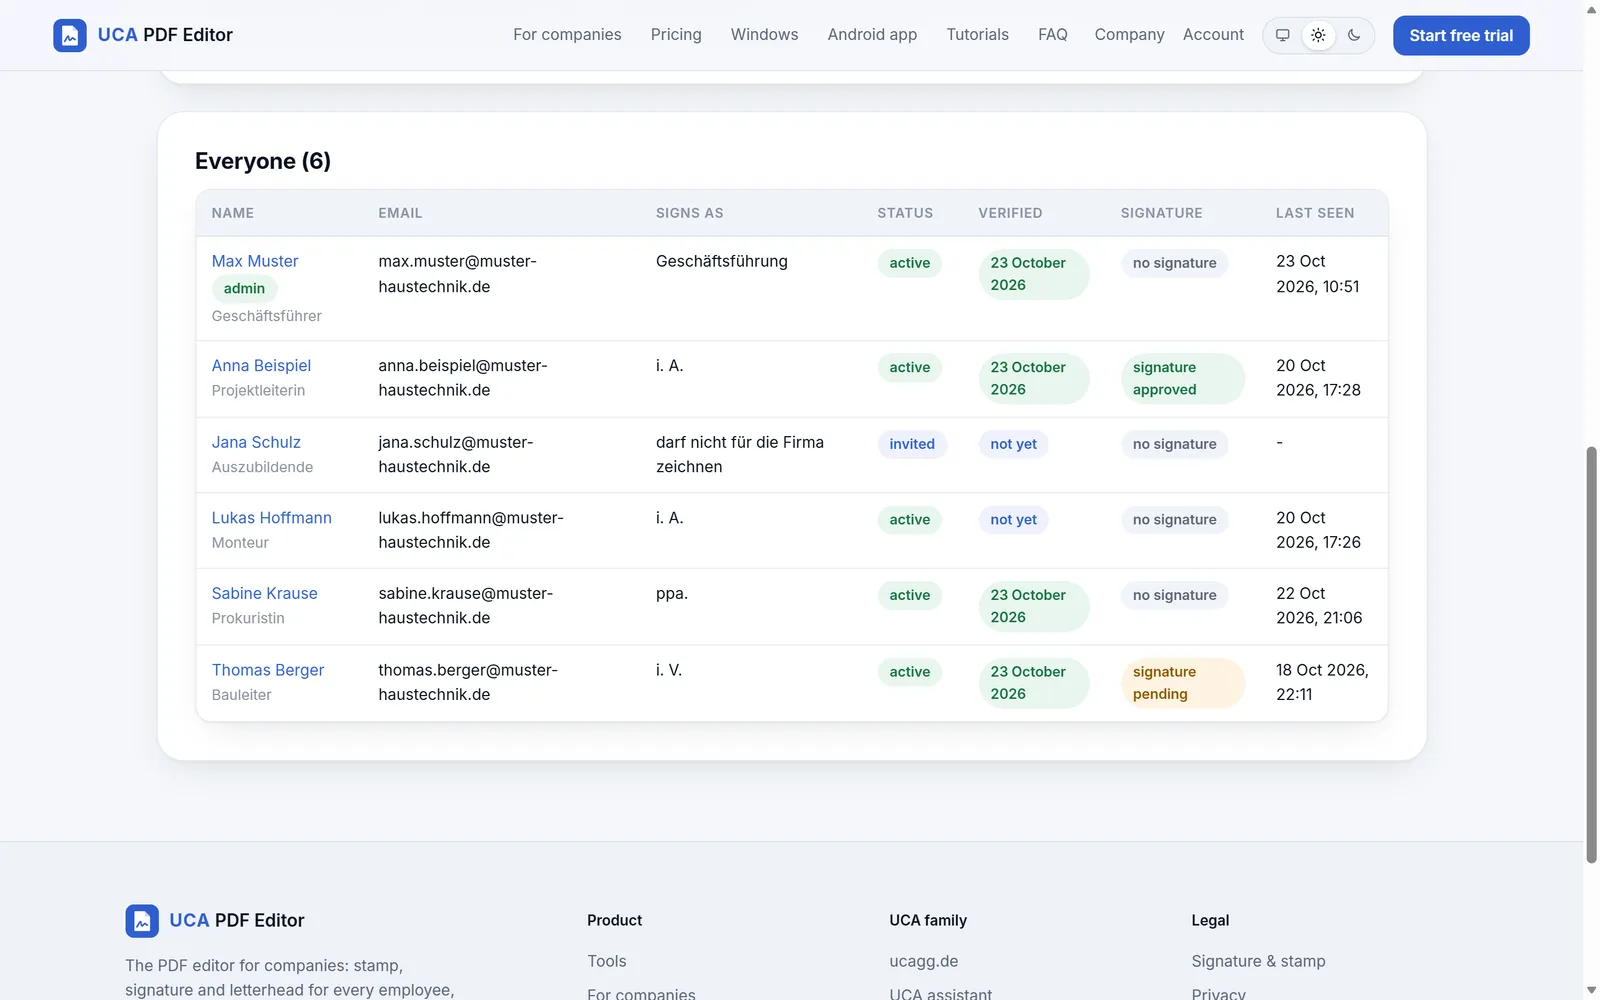Click 'darf nicht für die Firma zeichnen' cell
This screenshot has width=1600, height=1000.
point(740,455)
